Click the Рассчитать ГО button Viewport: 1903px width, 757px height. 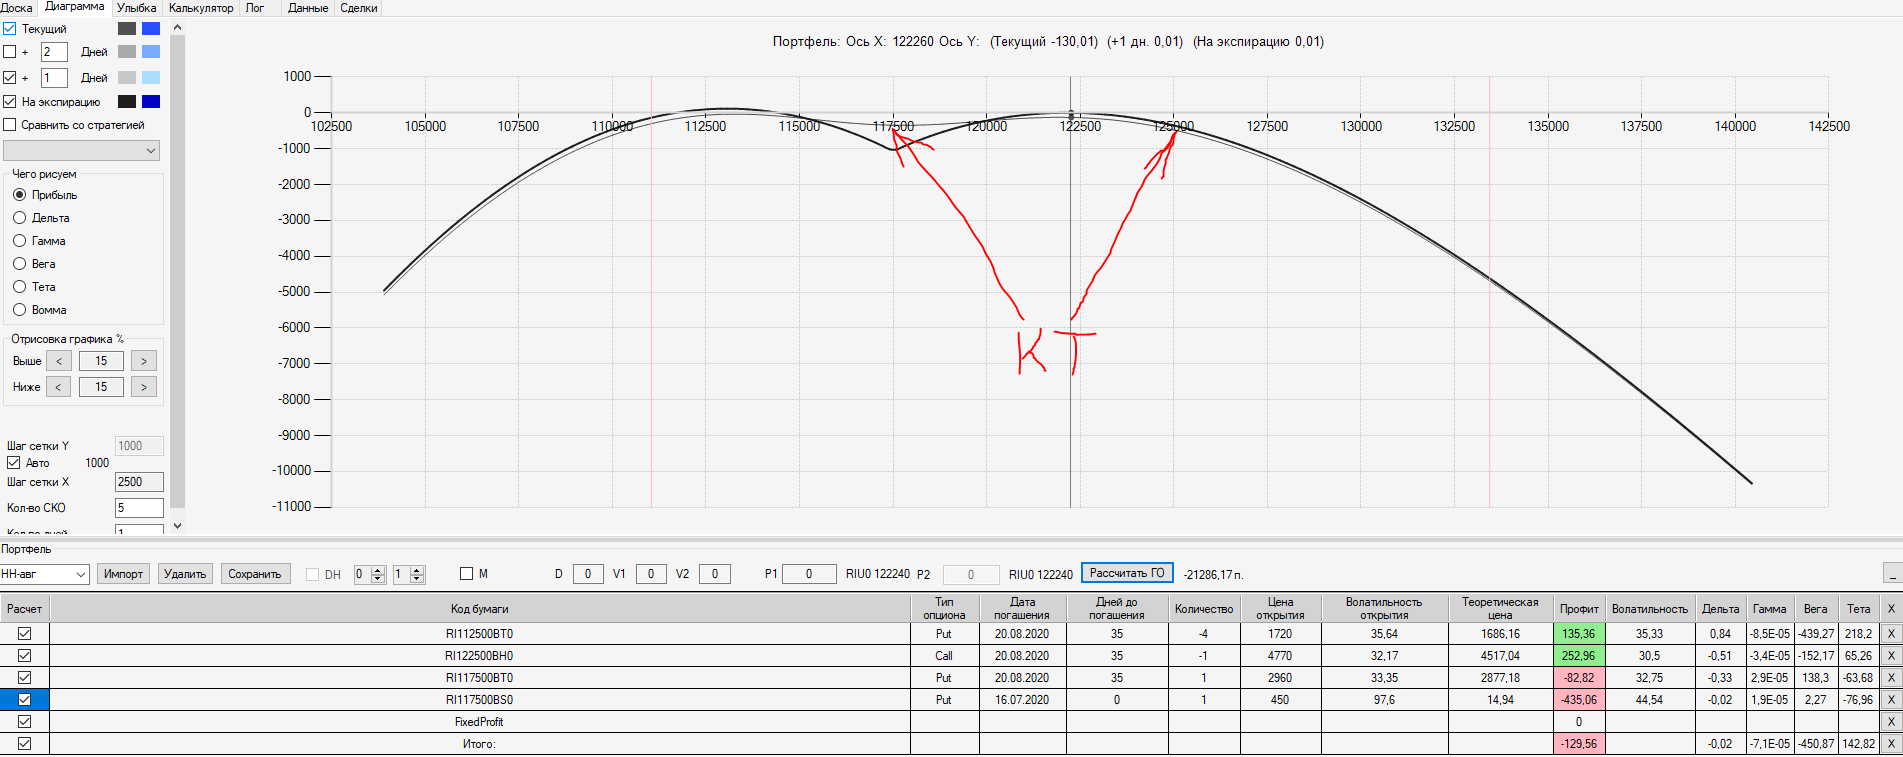pos(1127,573)
